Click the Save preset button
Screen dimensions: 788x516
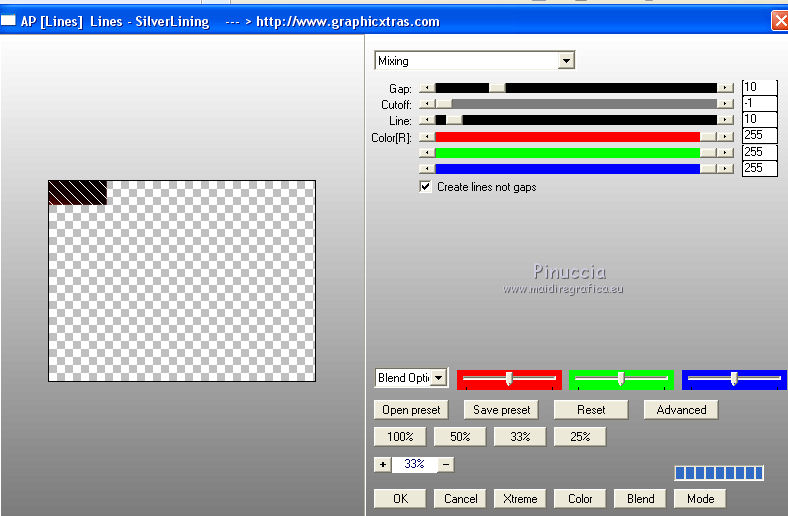tap(501, 410)
